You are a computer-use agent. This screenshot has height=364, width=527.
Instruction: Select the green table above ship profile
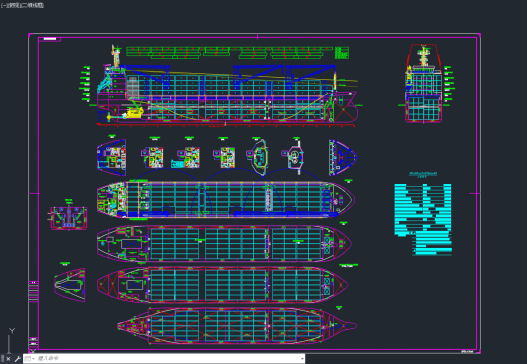coord(237,53)
